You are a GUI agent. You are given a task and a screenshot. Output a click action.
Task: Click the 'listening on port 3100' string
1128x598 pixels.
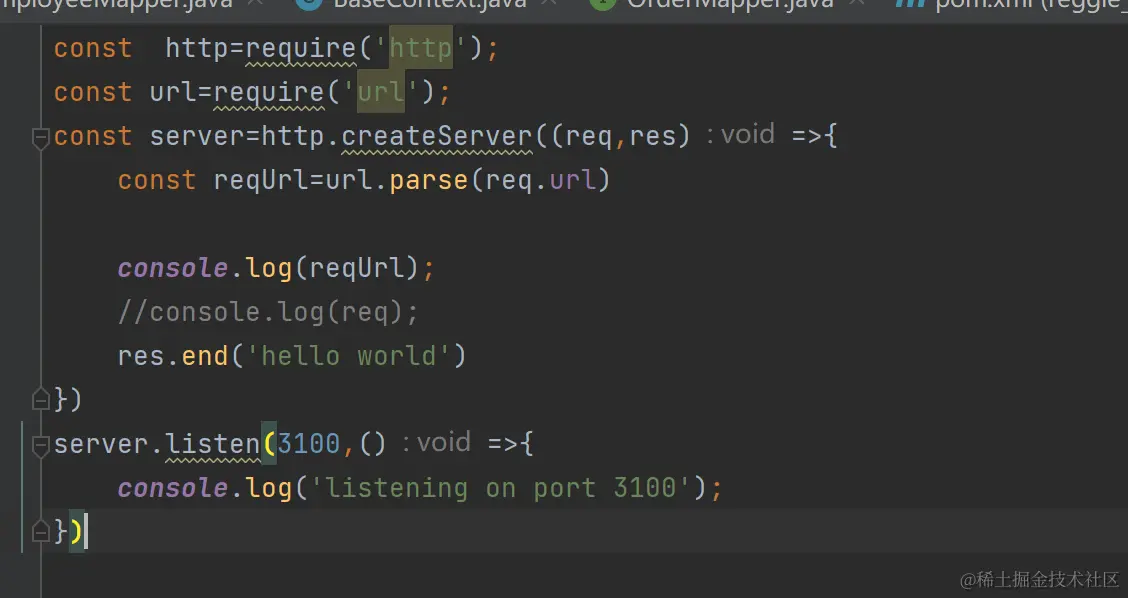(x=501, y=488)
